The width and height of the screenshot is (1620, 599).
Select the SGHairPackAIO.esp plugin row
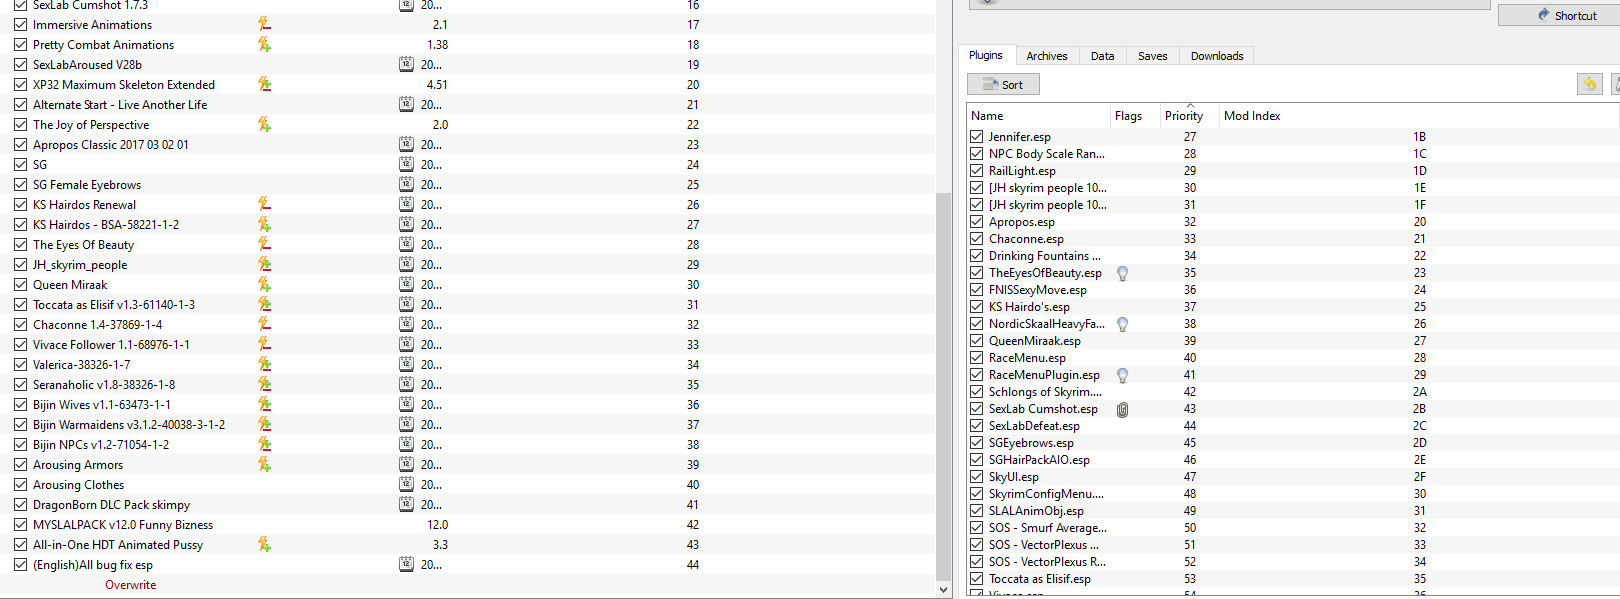click(x=1293, y=460)
